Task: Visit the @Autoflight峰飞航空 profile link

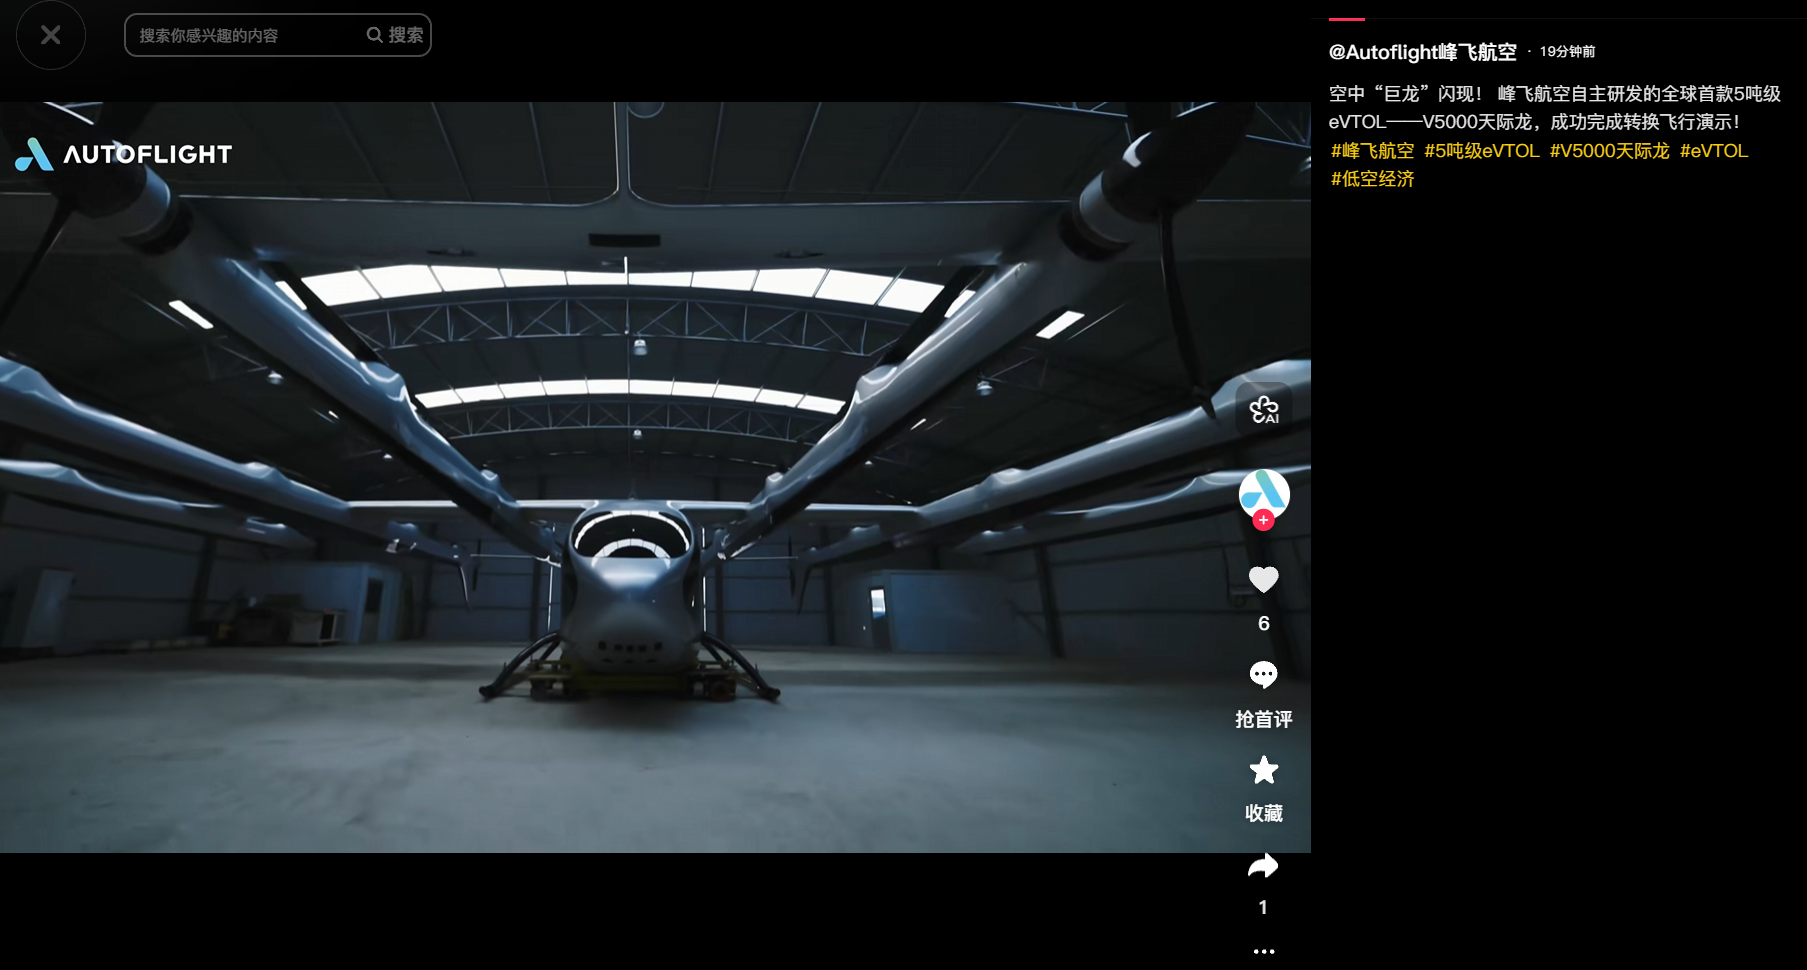Action: tap(1422, 52)
